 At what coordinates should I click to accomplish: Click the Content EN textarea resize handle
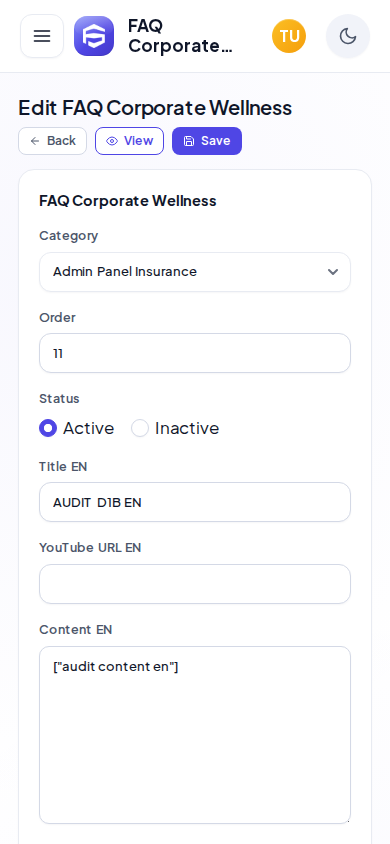pos(348,820)
